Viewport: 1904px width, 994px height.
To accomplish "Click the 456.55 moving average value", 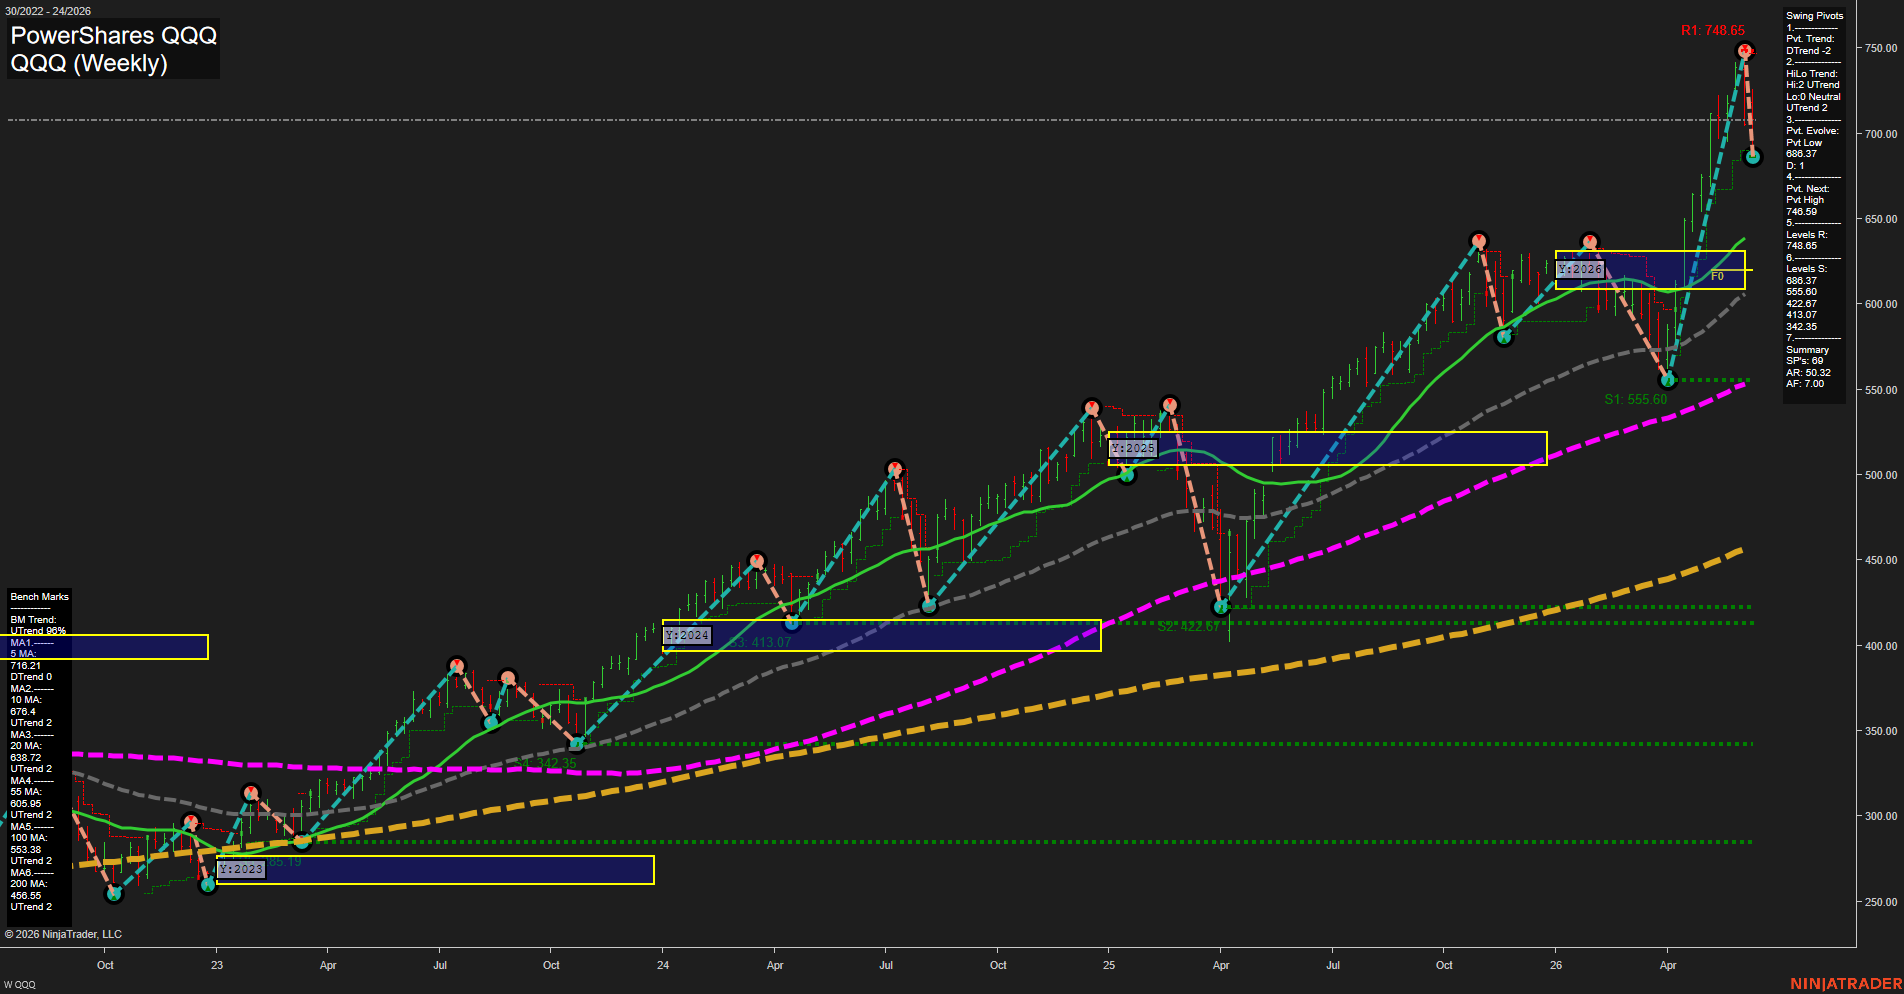I will pyautogui.click(x=26, y=896).
